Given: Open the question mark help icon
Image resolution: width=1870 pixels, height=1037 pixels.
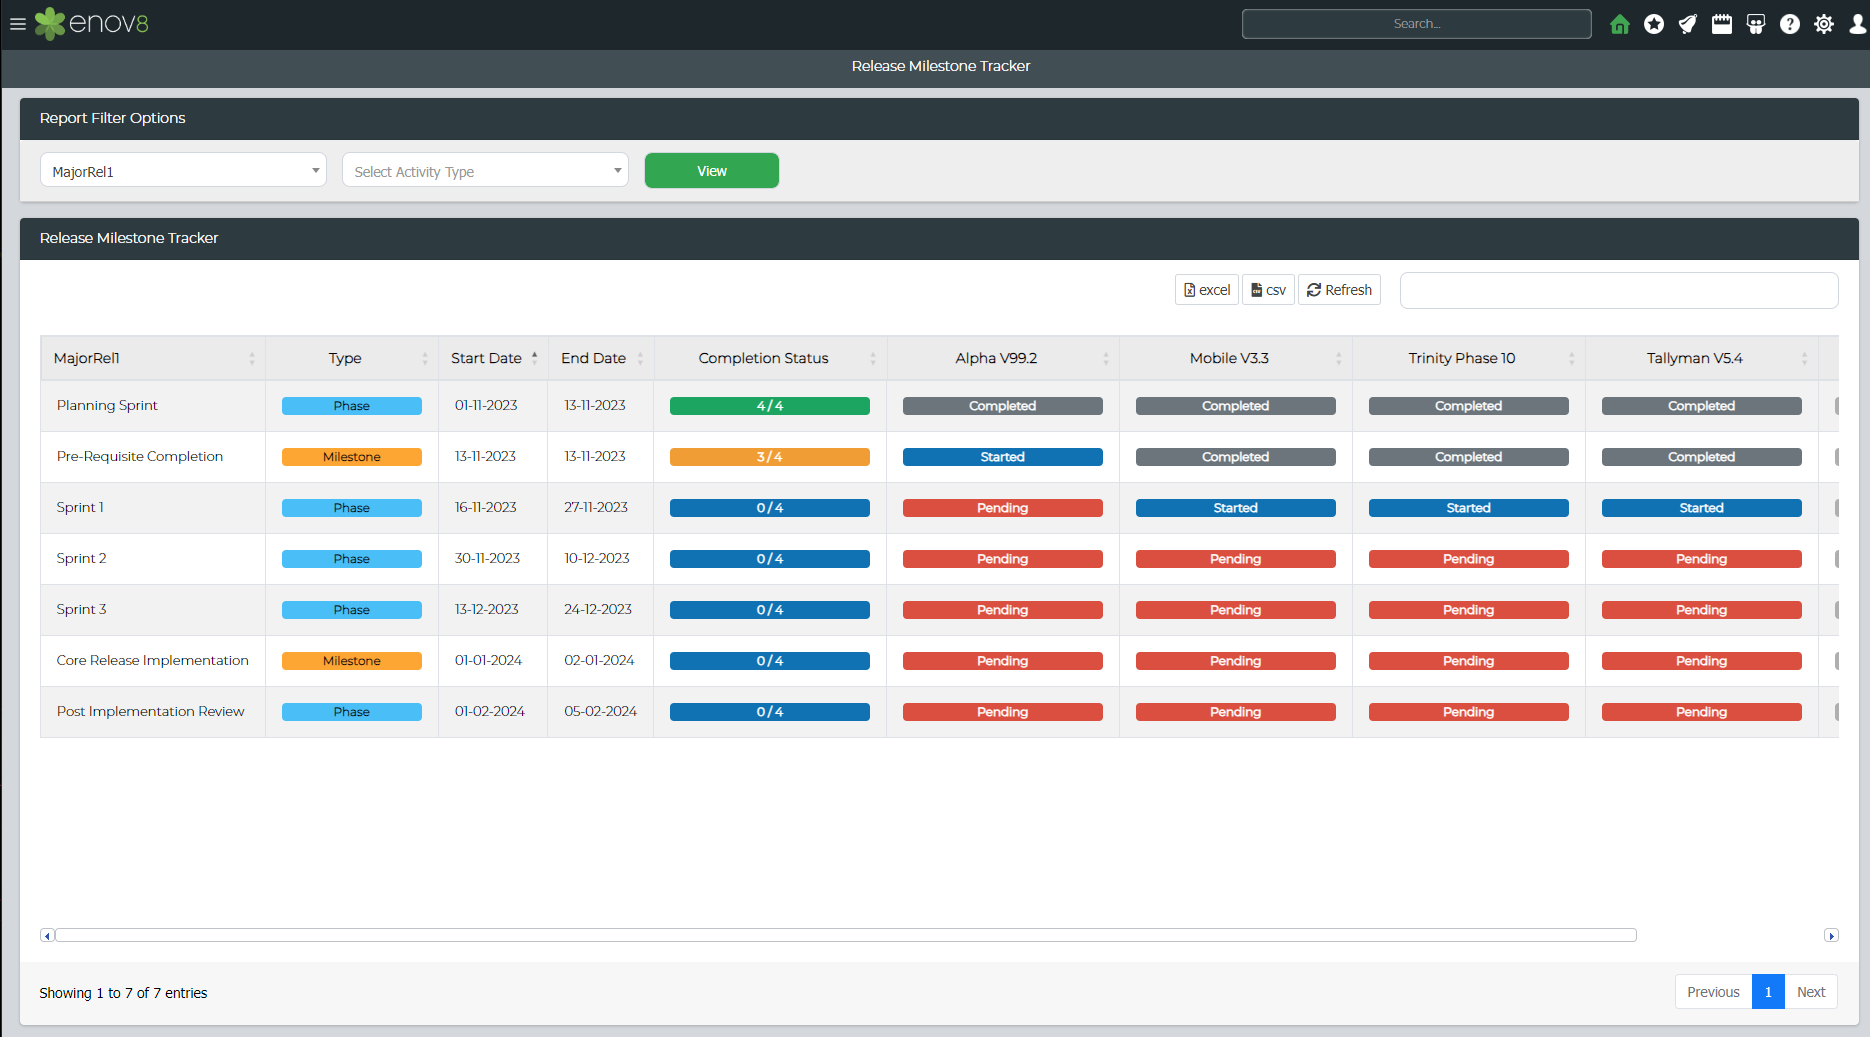Looking at the screenshot, I should pyautogui.click(x=1790, y=24).
